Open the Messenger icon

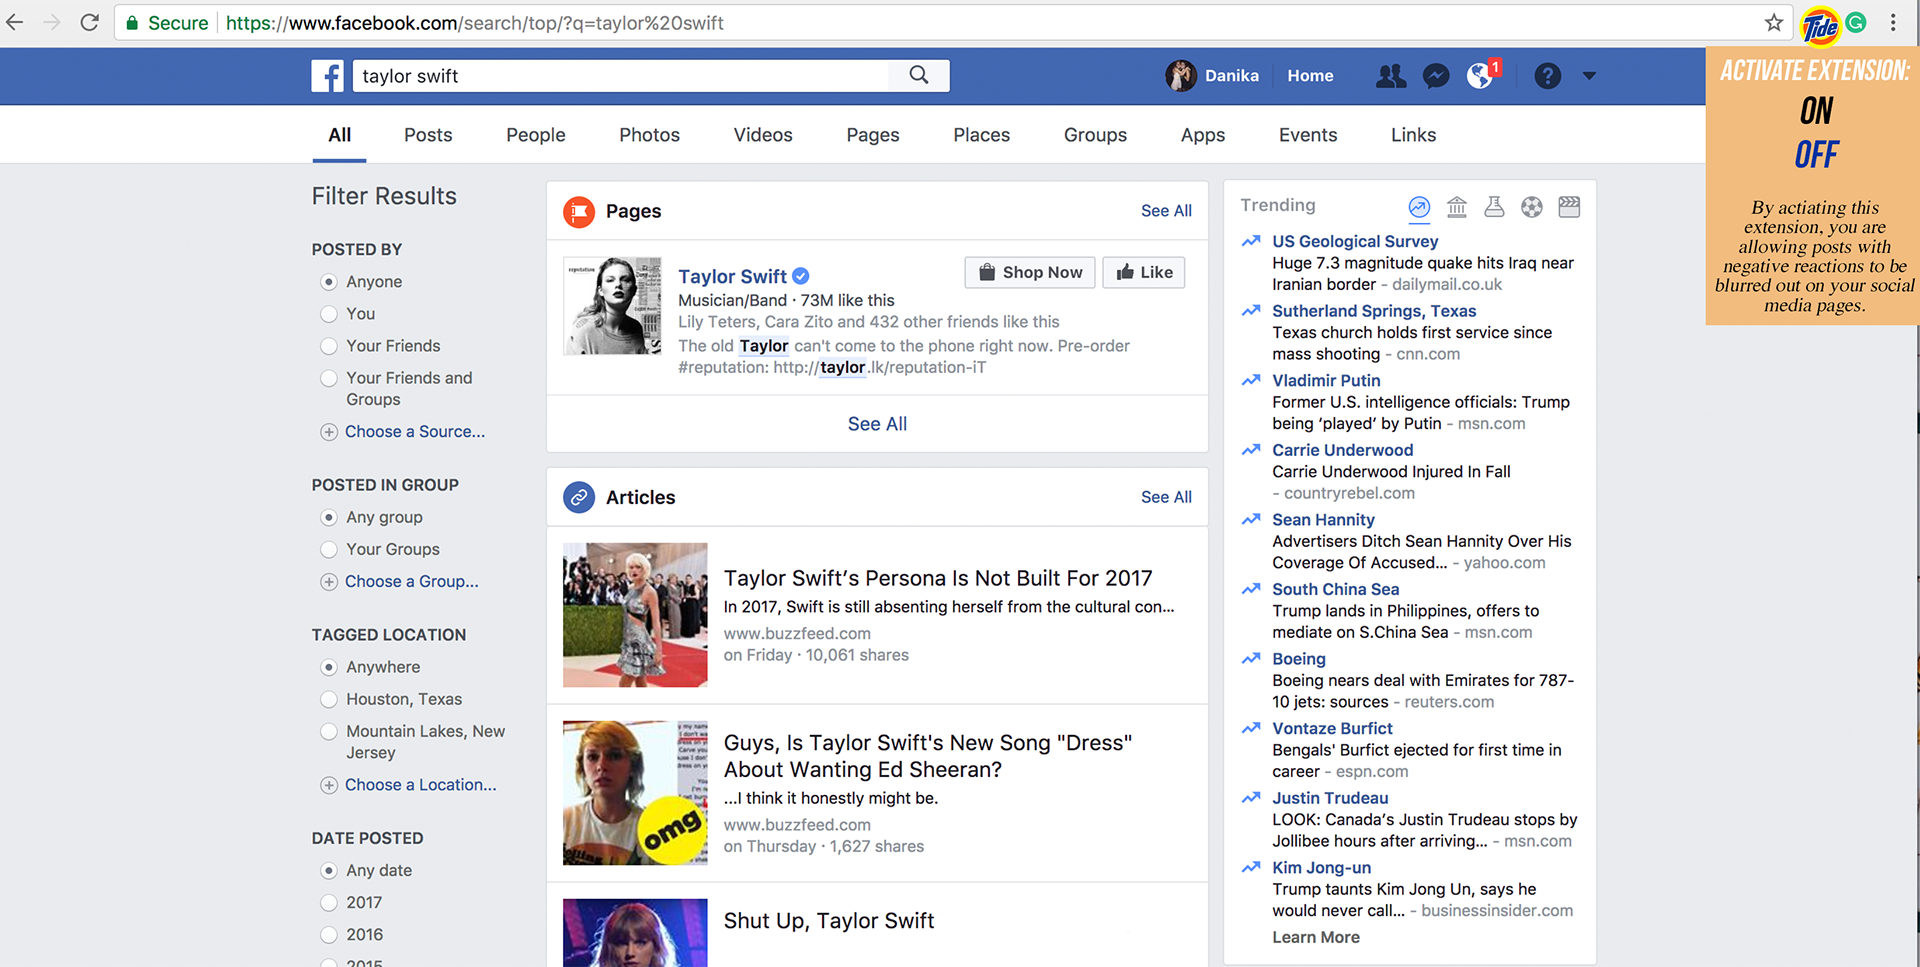1436,76
